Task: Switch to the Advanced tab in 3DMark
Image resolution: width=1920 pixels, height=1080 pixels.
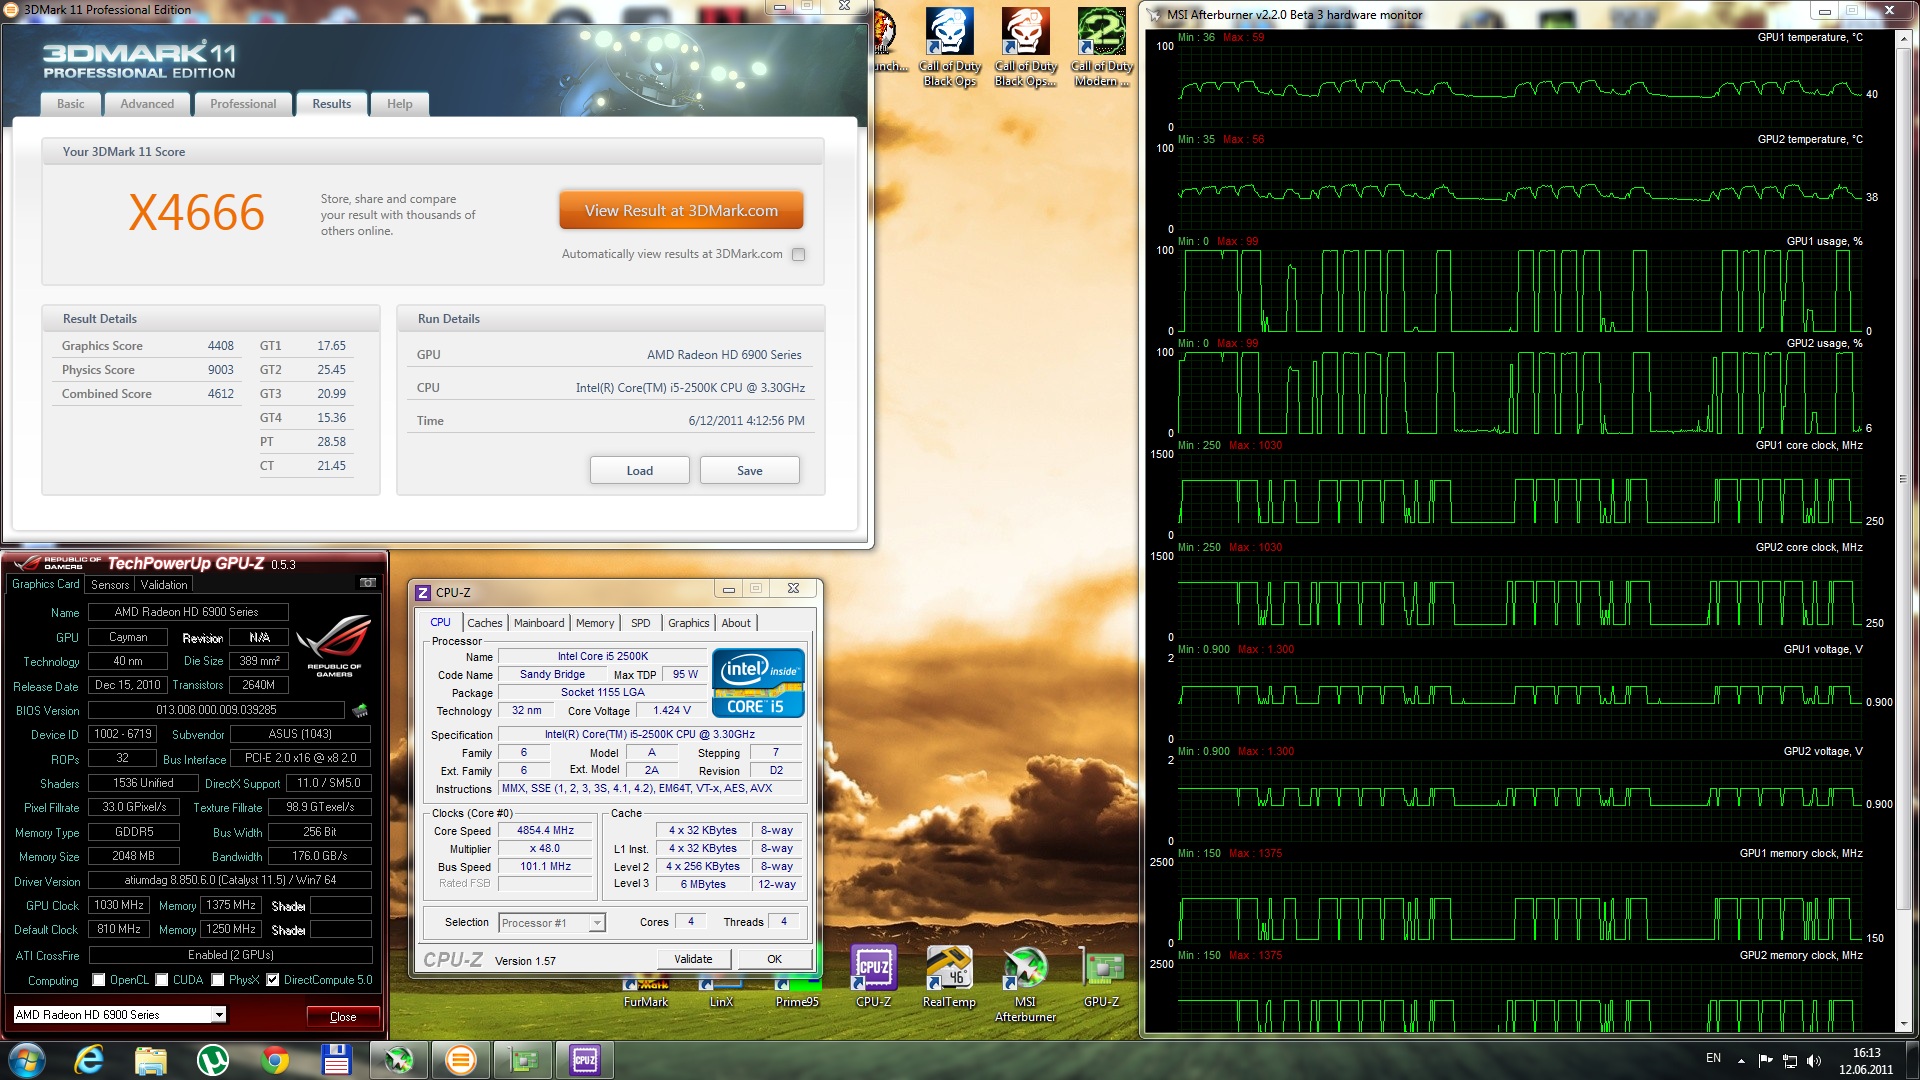Action: tap(147, 104)
